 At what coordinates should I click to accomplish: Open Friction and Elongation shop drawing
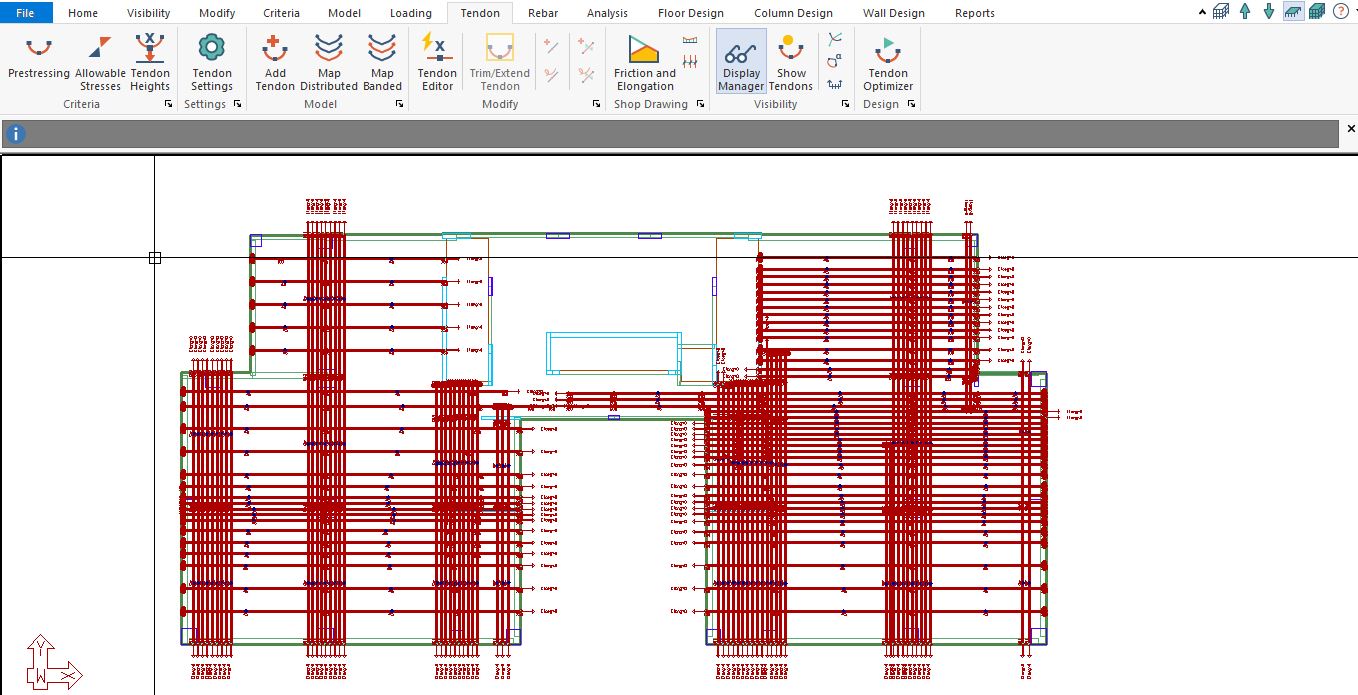[x=645, y=60]
